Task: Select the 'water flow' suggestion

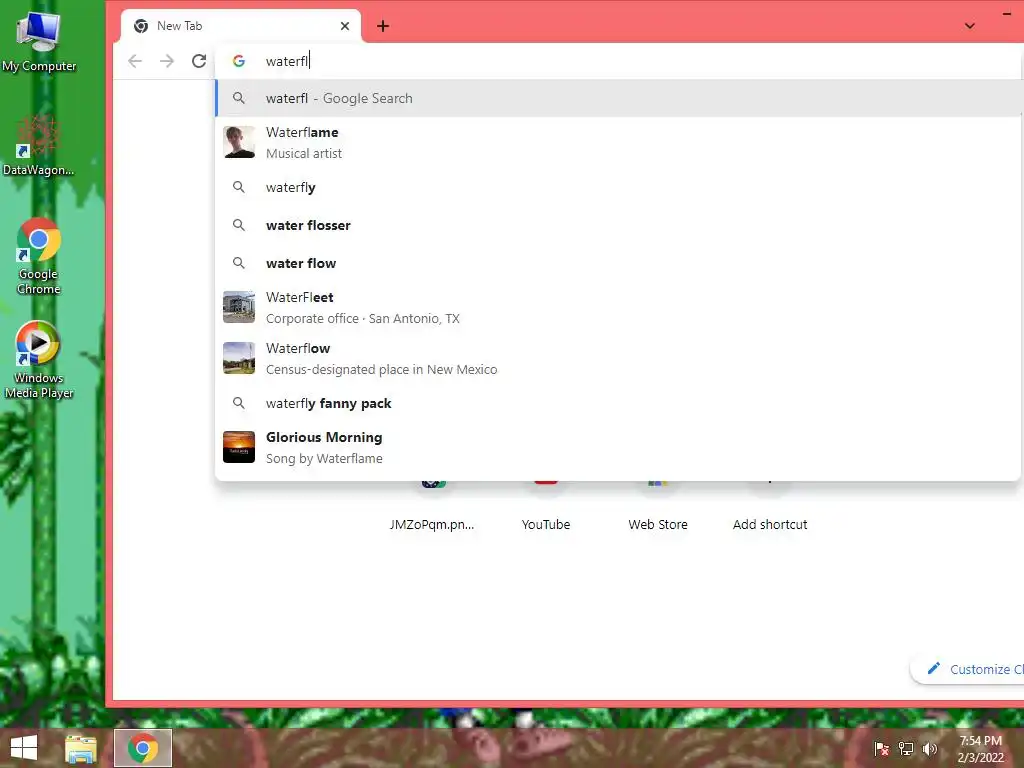Action: click(x=618, y=263)
